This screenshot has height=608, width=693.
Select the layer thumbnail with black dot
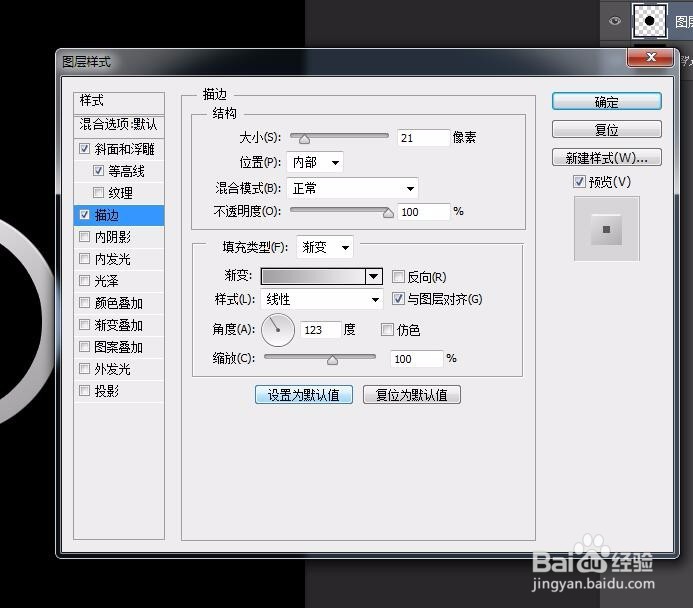click(x=649, y=21)
